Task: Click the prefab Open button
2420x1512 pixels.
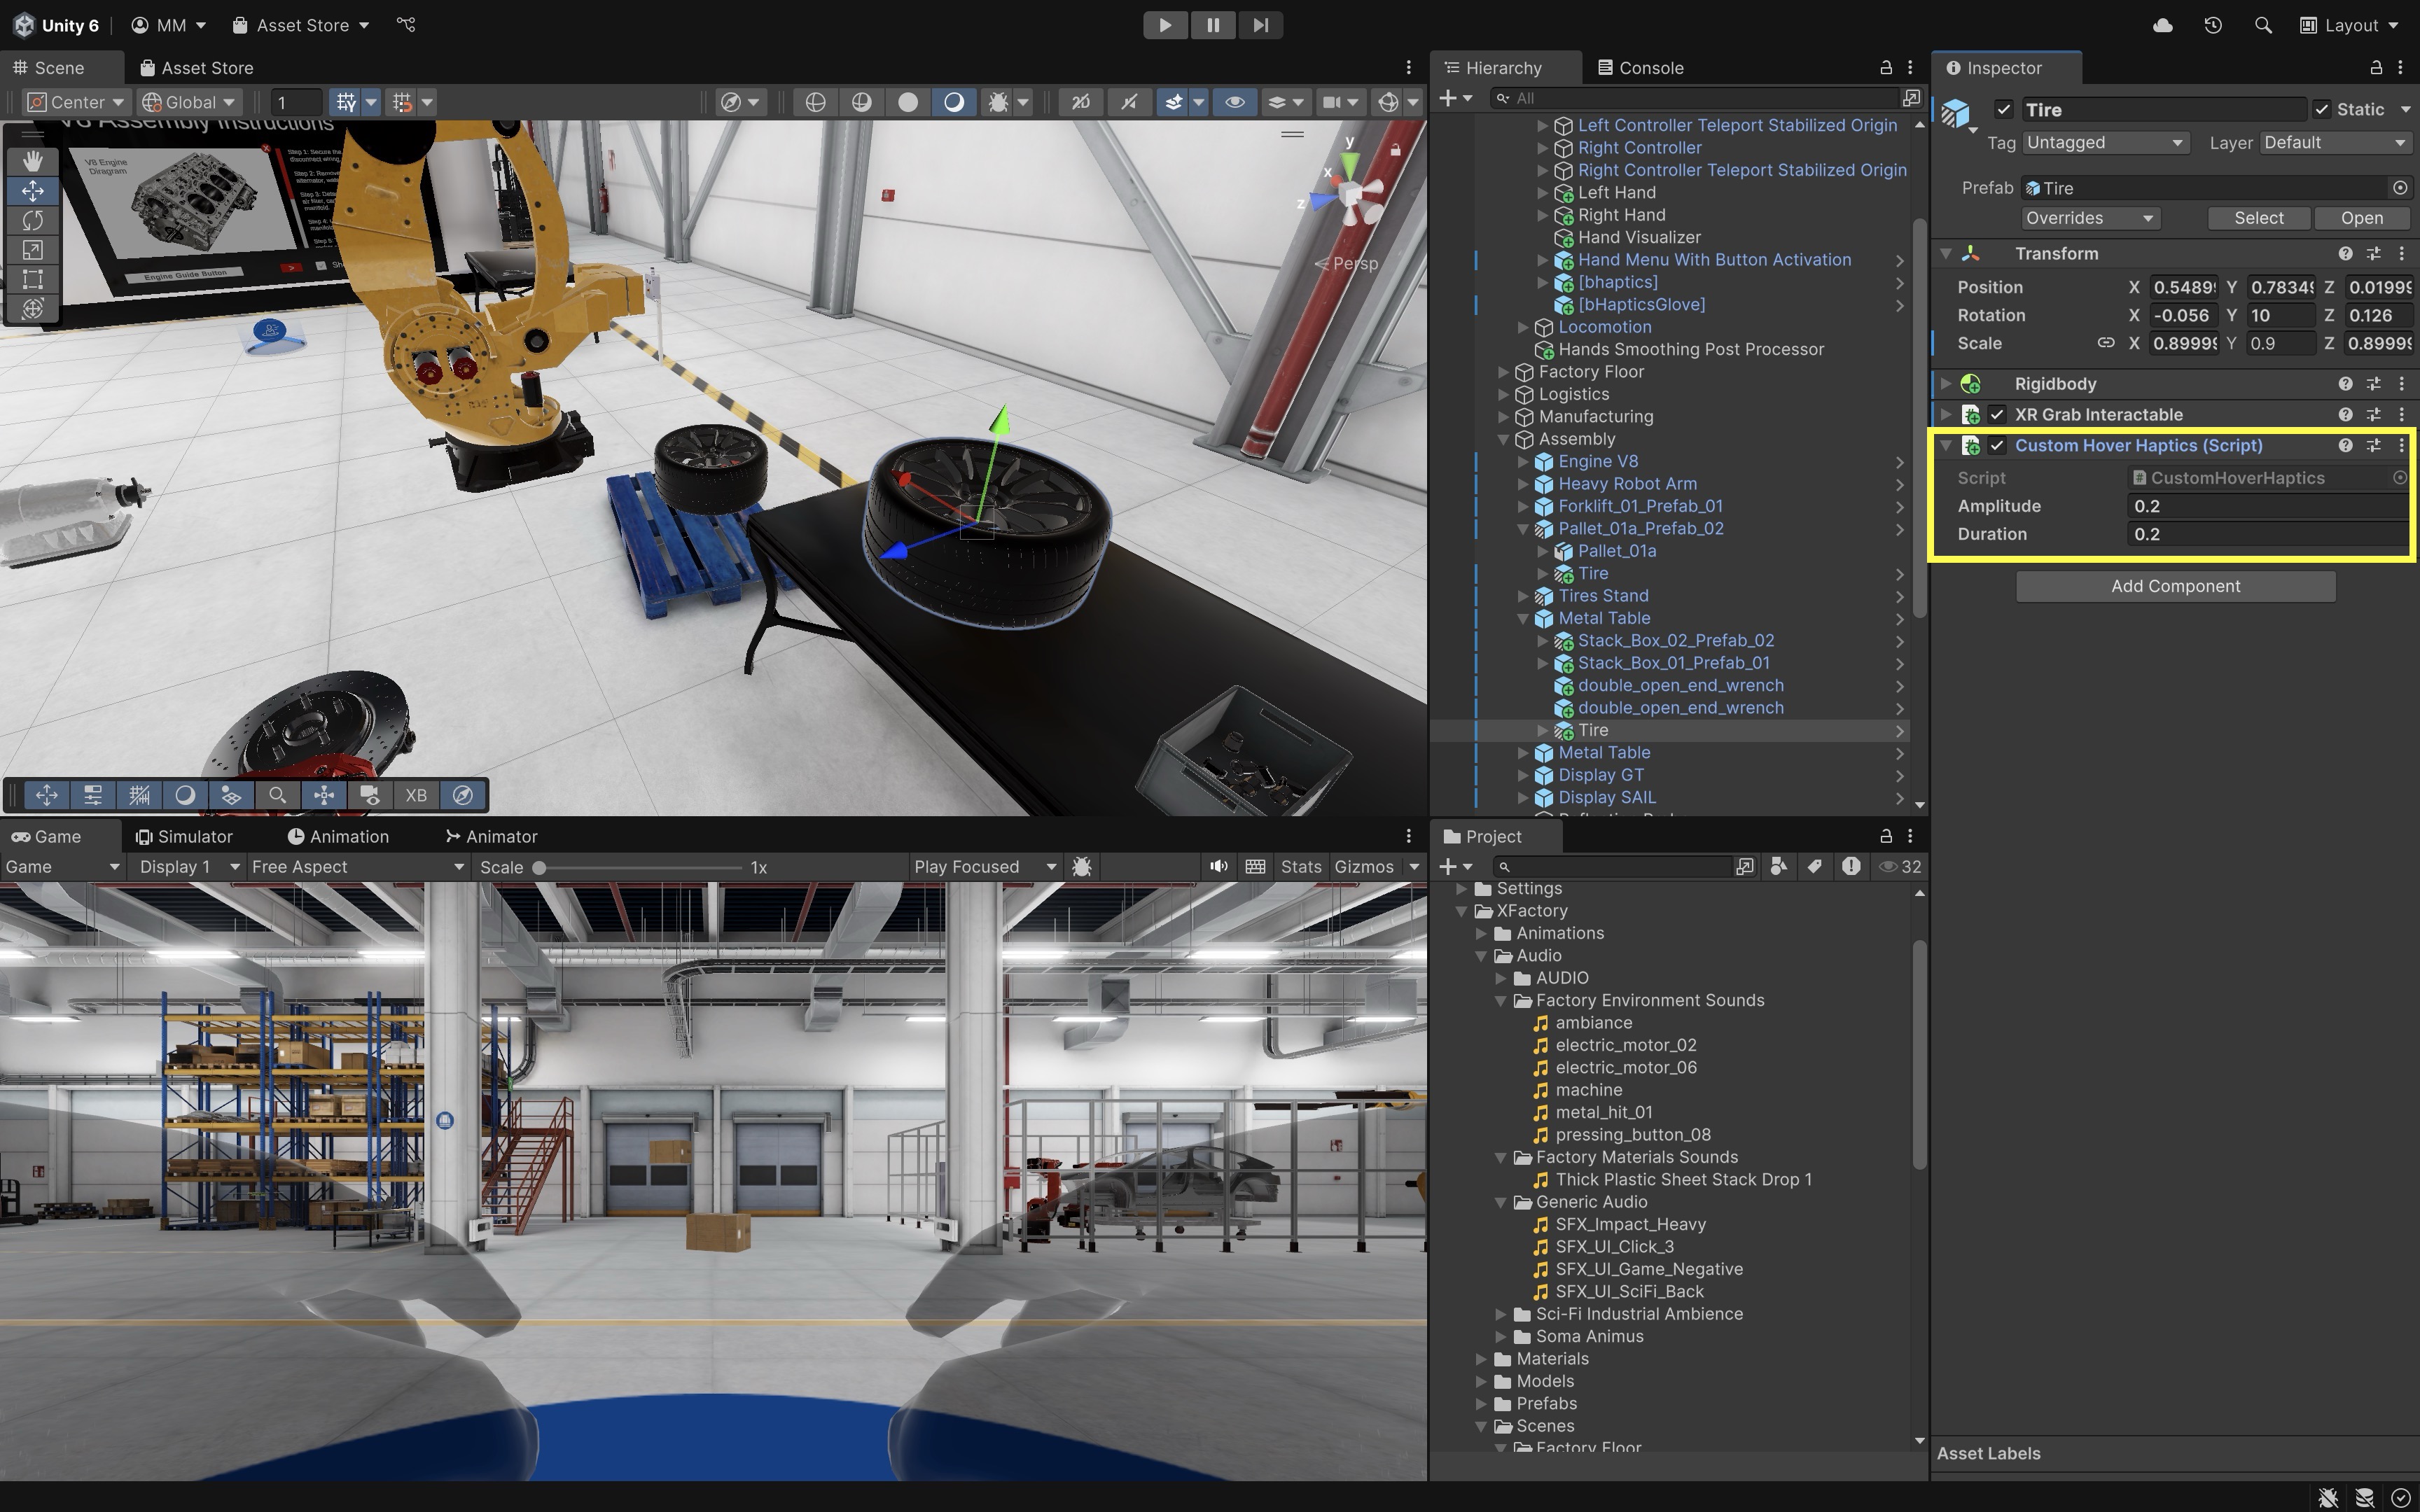Action: coord(2361,218)
